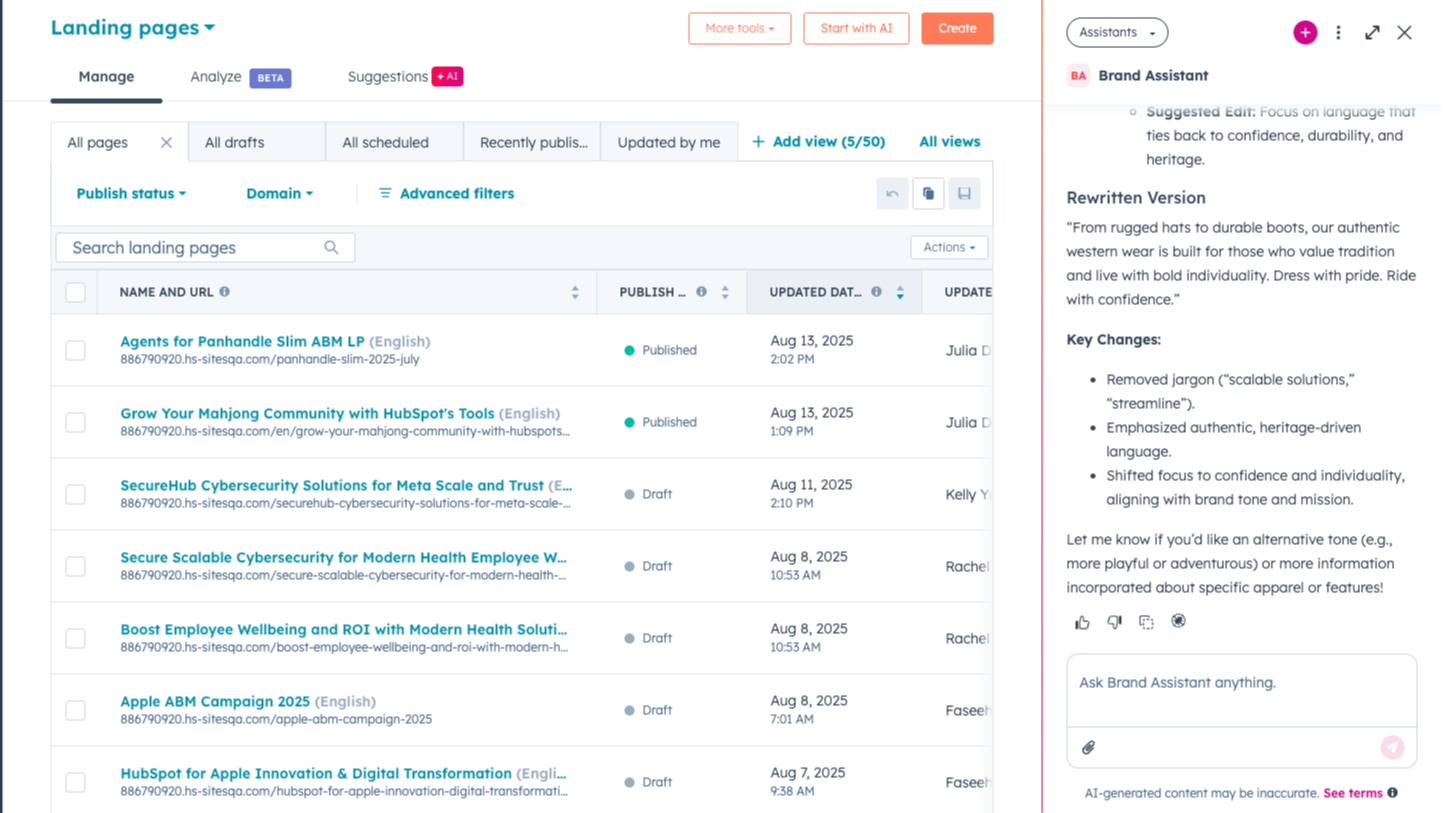Click the Create button
The image size is (1445, 813).
pos(956,28)
